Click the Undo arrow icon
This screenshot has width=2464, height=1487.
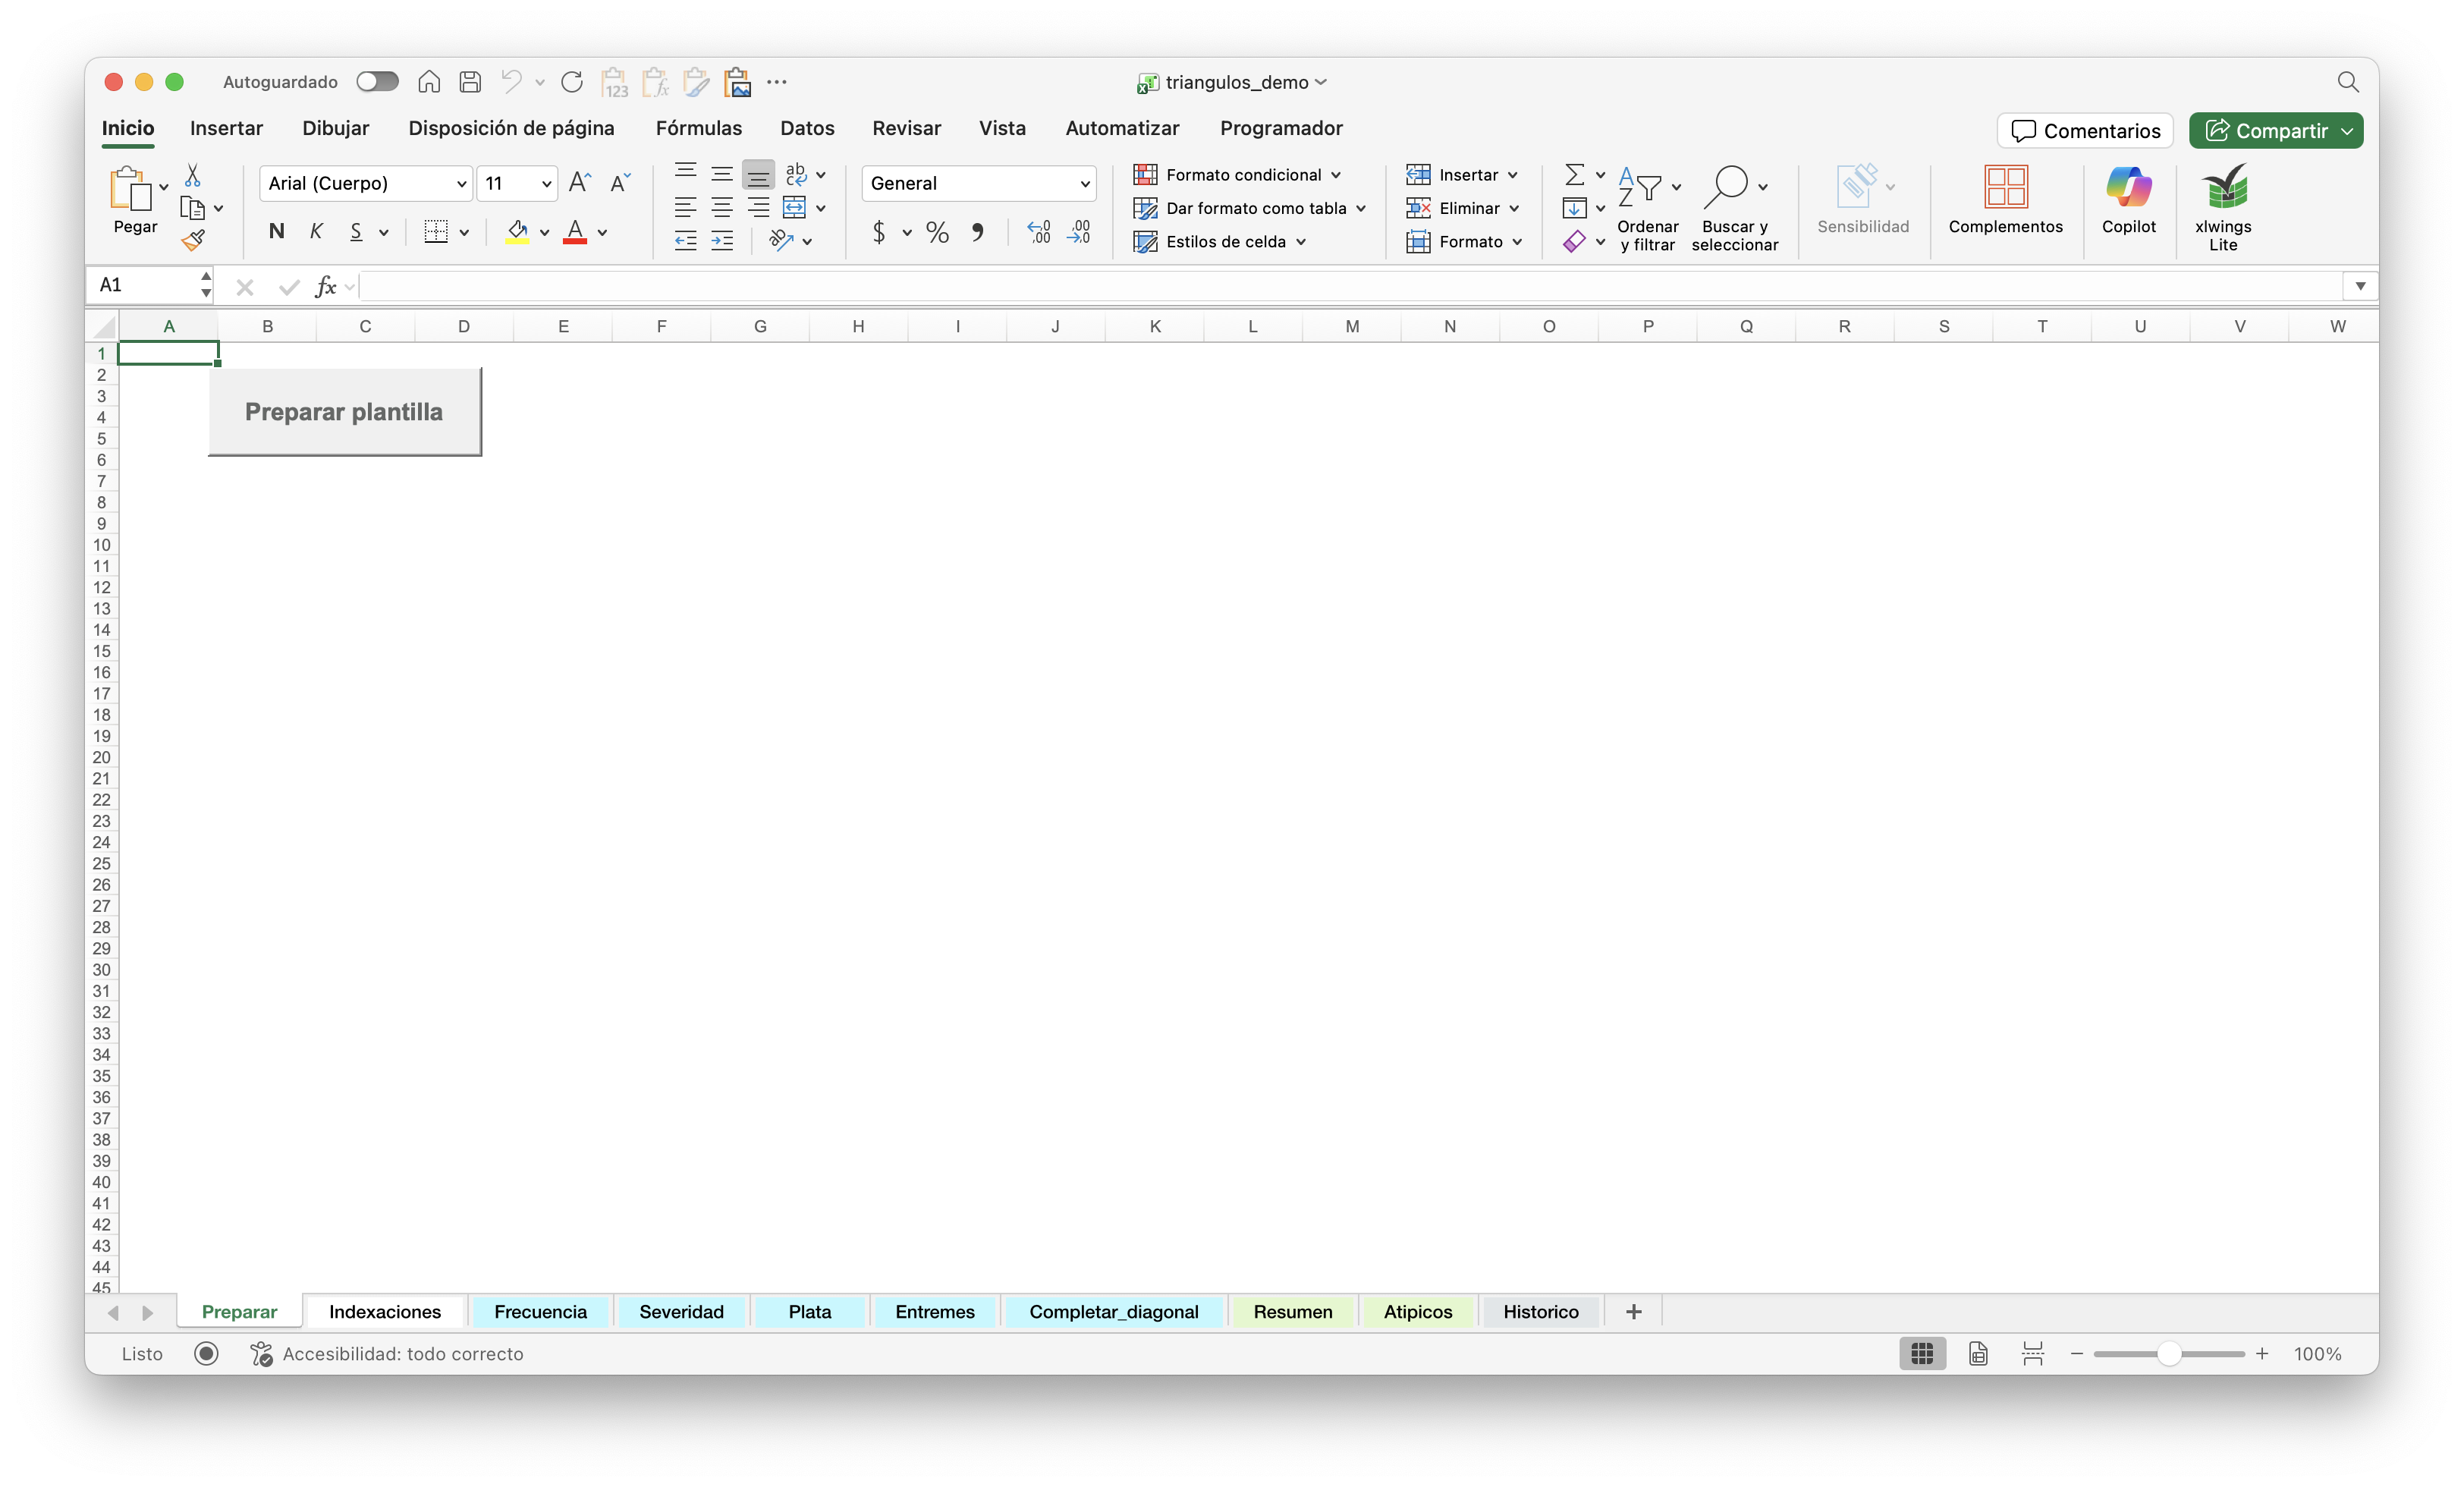tap(512, 82)
